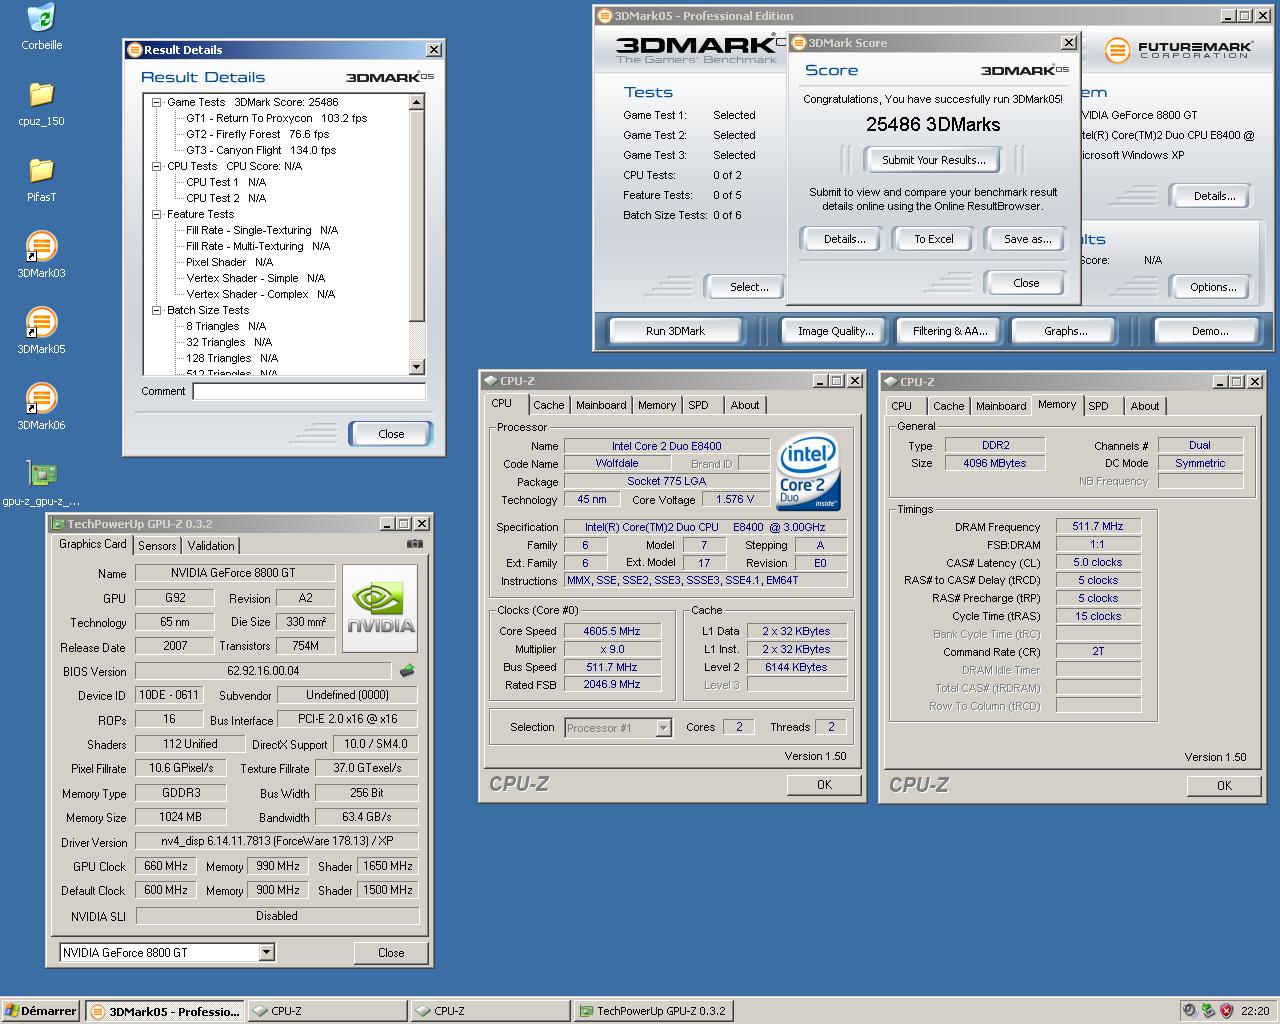The height and width of the screenshot is (1024, 1280).
Task: Click the Futuremark Corporation logo
Action: [1178, 50]
